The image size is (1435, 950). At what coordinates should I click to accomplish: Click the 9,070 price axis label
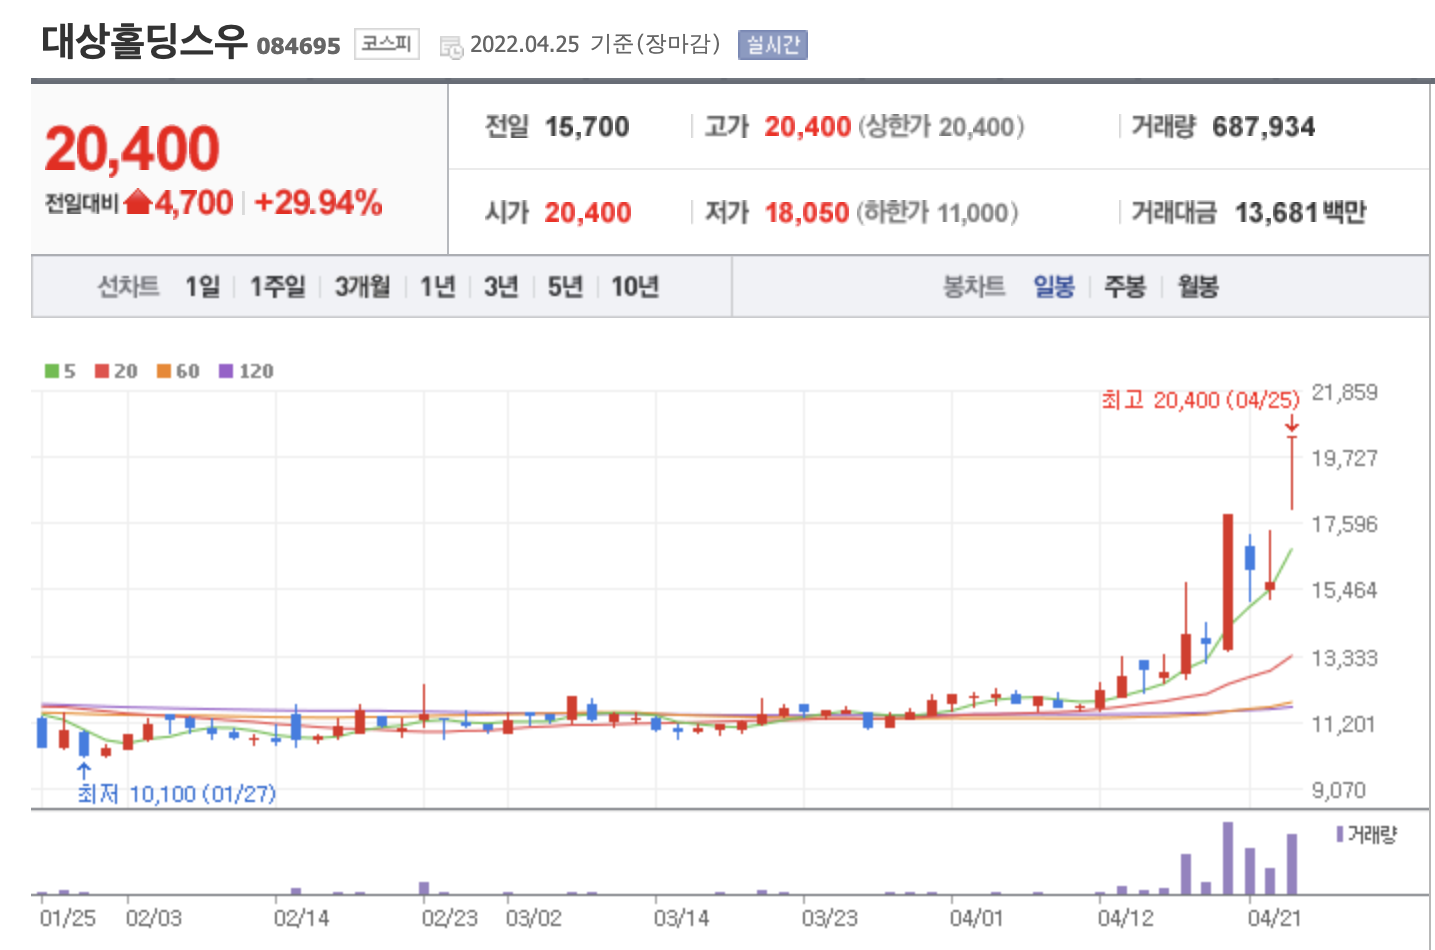click(x=1339, y=790)
